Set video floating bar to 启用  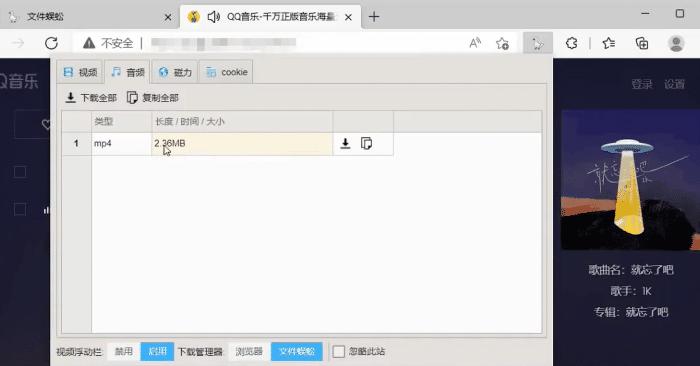(157, 351)
